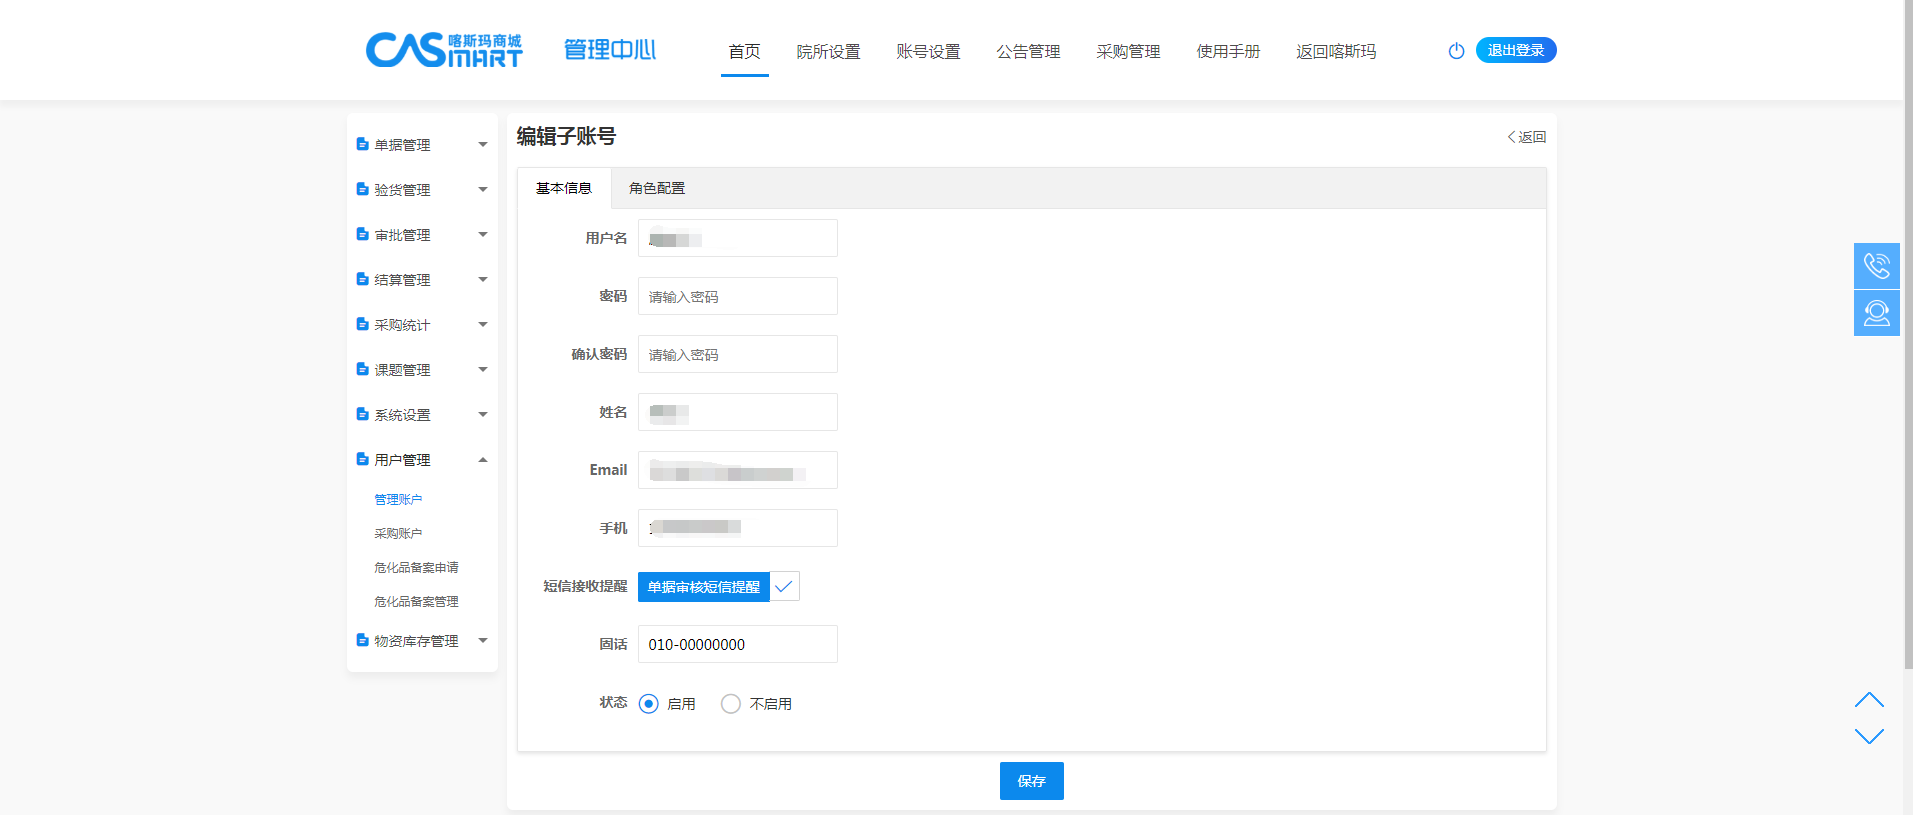Click the document icon next to 单据管理
The image size is (1913, 815).
tap(362, 145)
